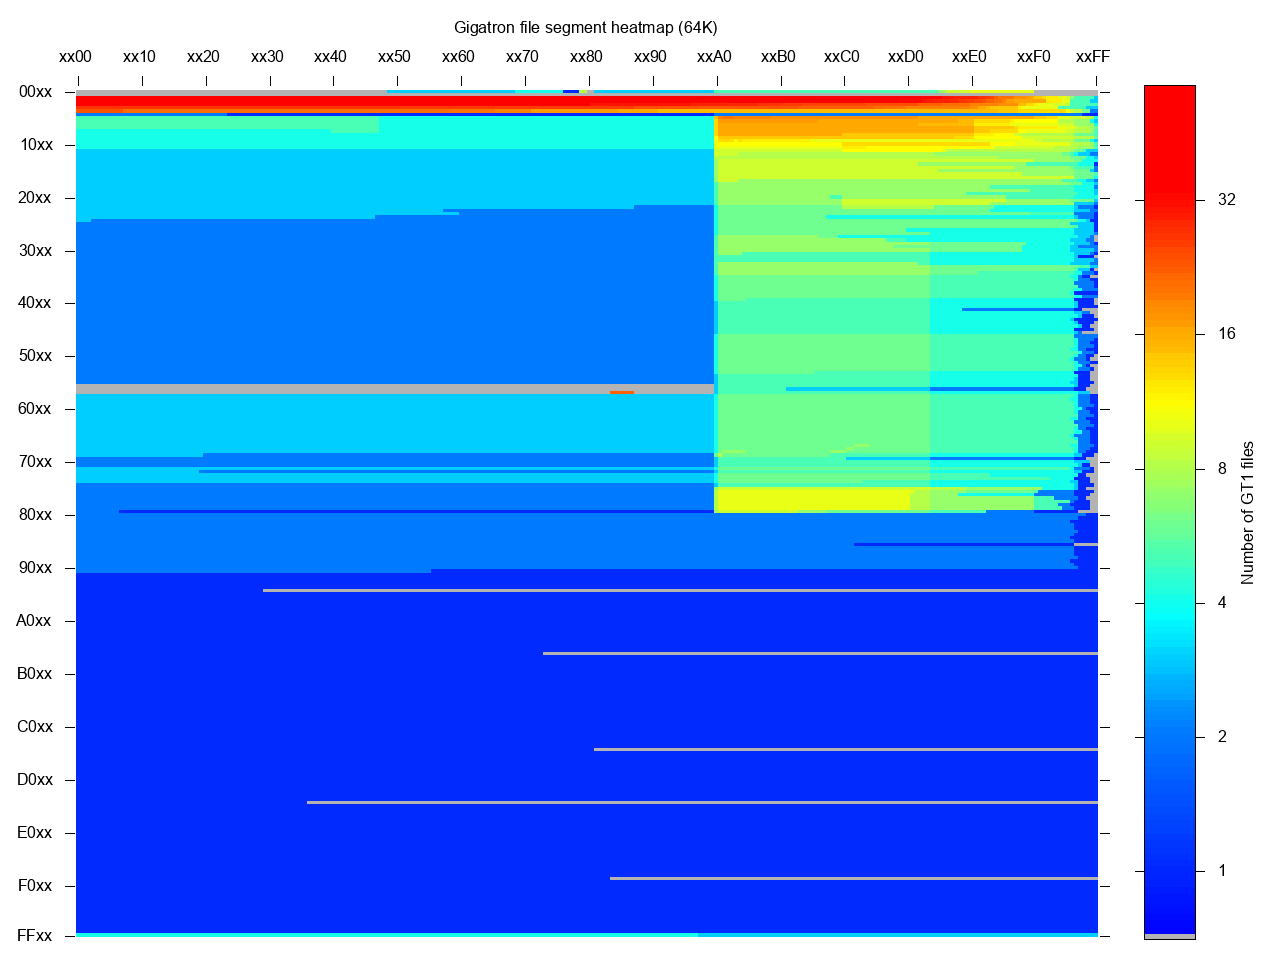This screenshot has width=1280, height=960.
Task: Select the xx70 column label
Action: click(x=522, y=57)
